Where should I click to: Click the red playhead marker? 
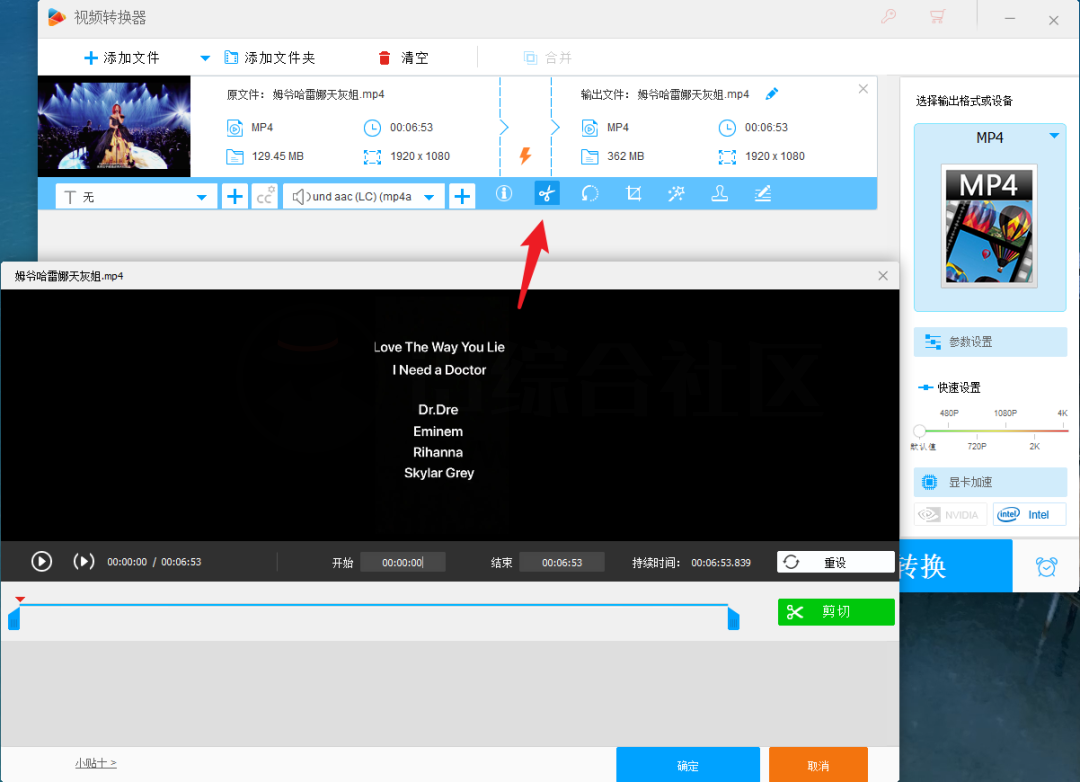tap(20, 599)
